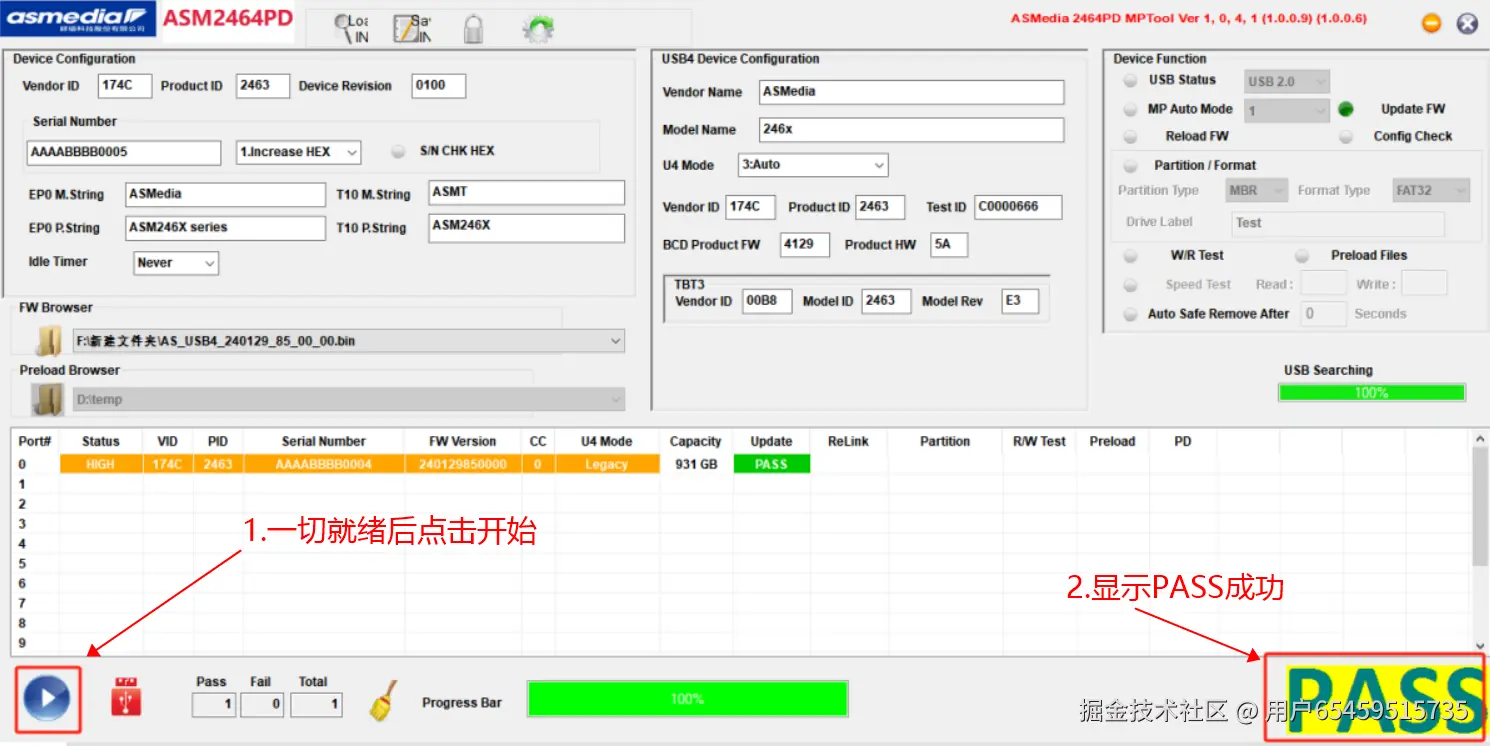
Task: Click the Model Name field 246x
Action: 911,130
